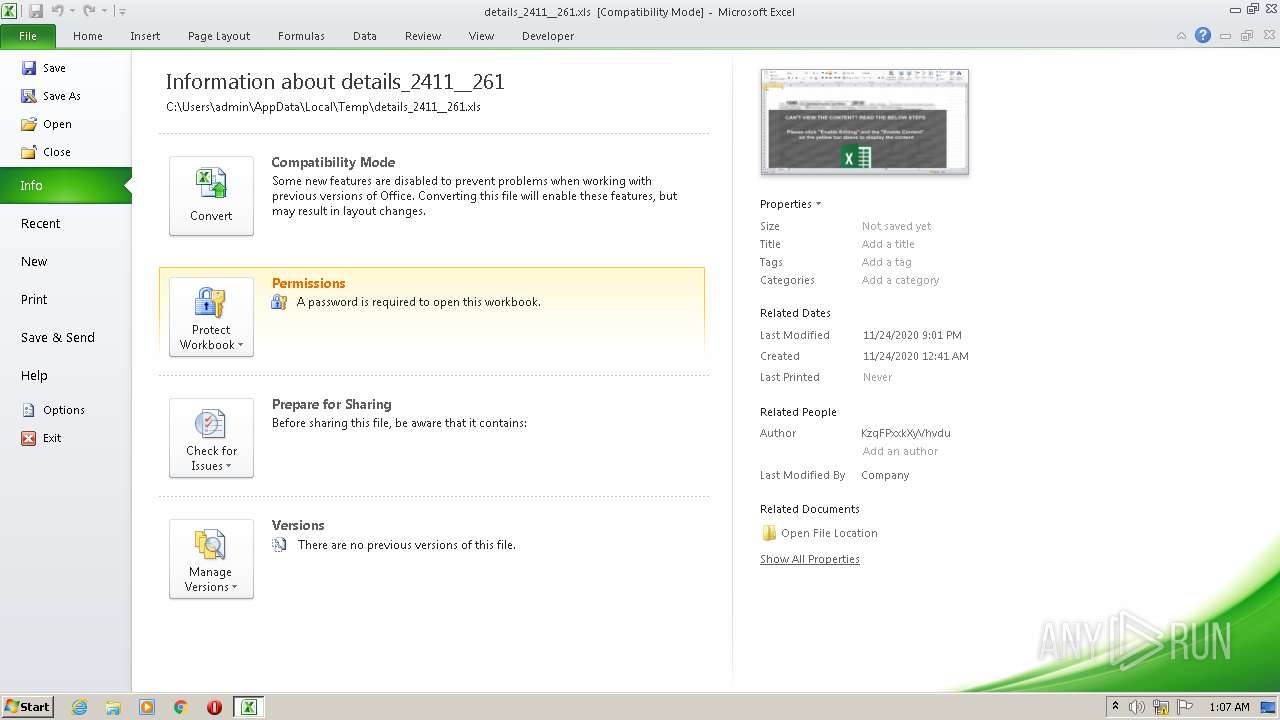1280x720 pixels.
Task: Open the Review tab
Action: [x=423, y=36]
